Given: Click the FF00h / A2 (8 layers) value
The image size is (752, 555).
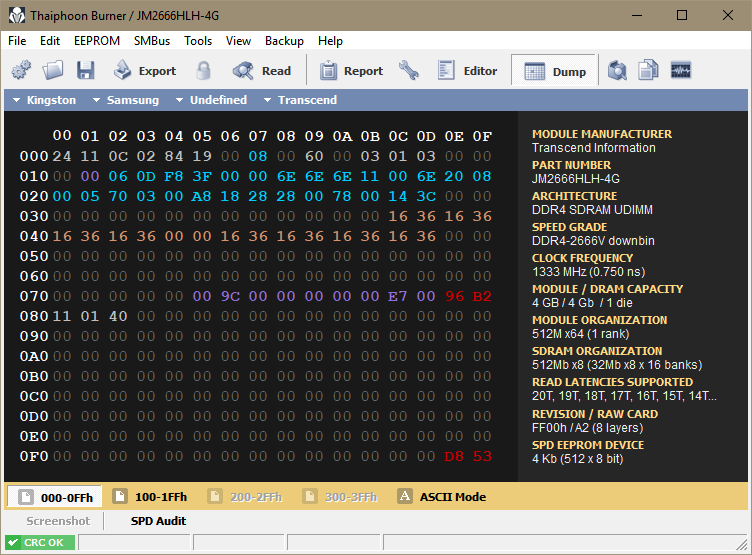Looking at the screenshot, I should [x=588, y=428].
